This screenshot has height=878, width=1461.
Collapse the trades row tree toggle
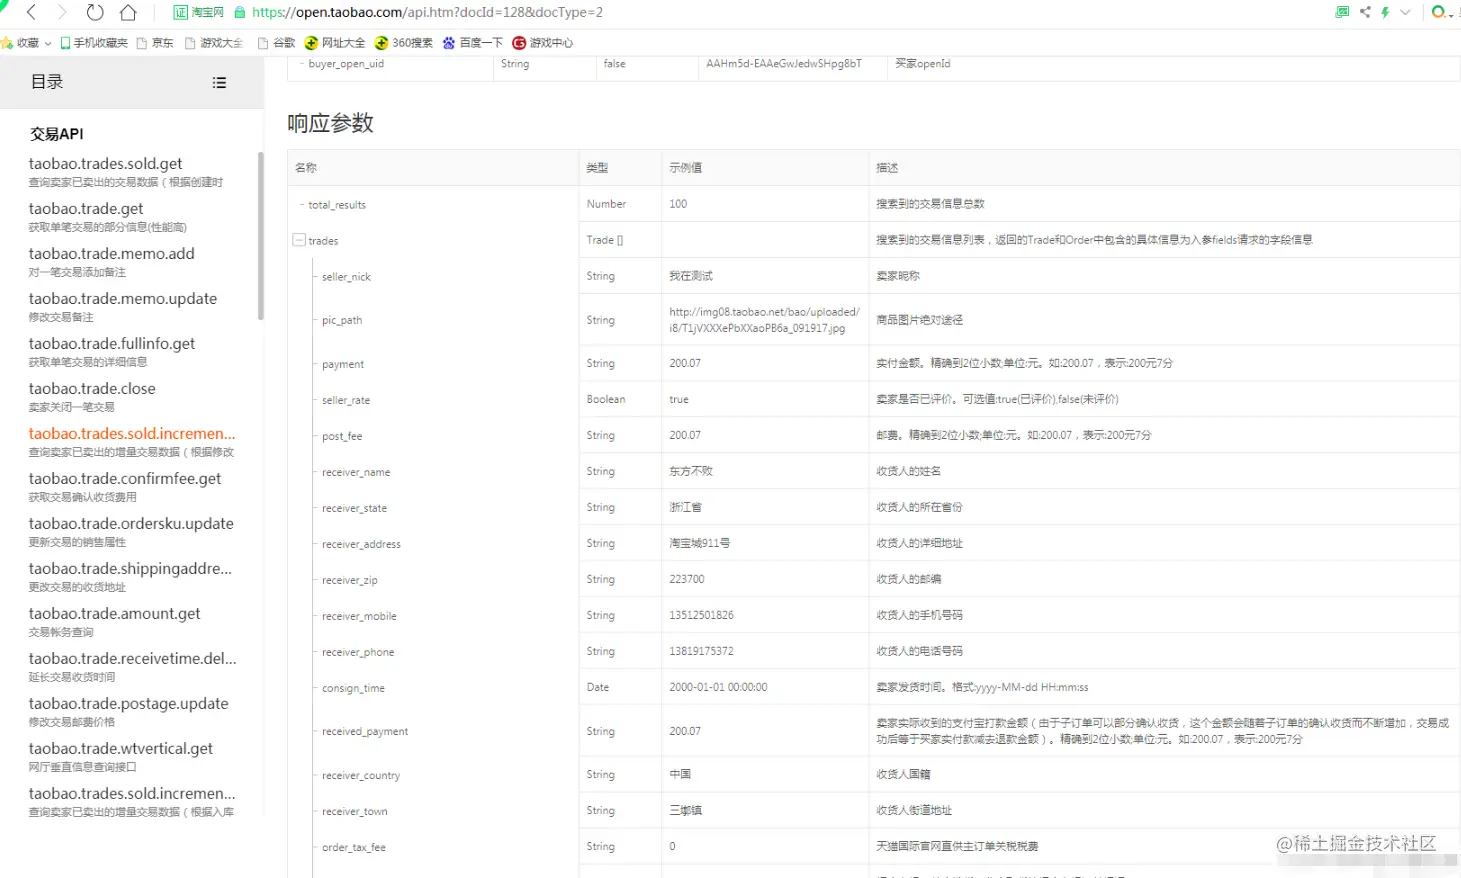[x=299, y=240]
